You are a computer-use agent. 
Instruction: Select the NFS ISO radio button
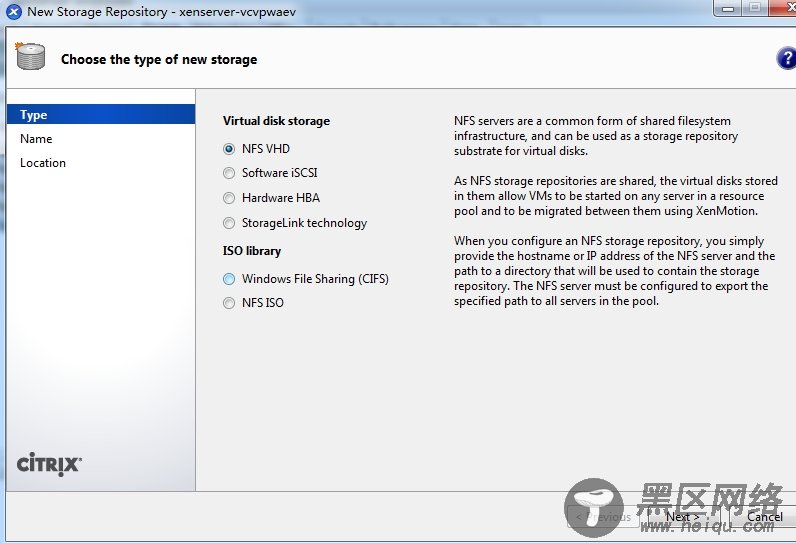click(x=229, y=303)
